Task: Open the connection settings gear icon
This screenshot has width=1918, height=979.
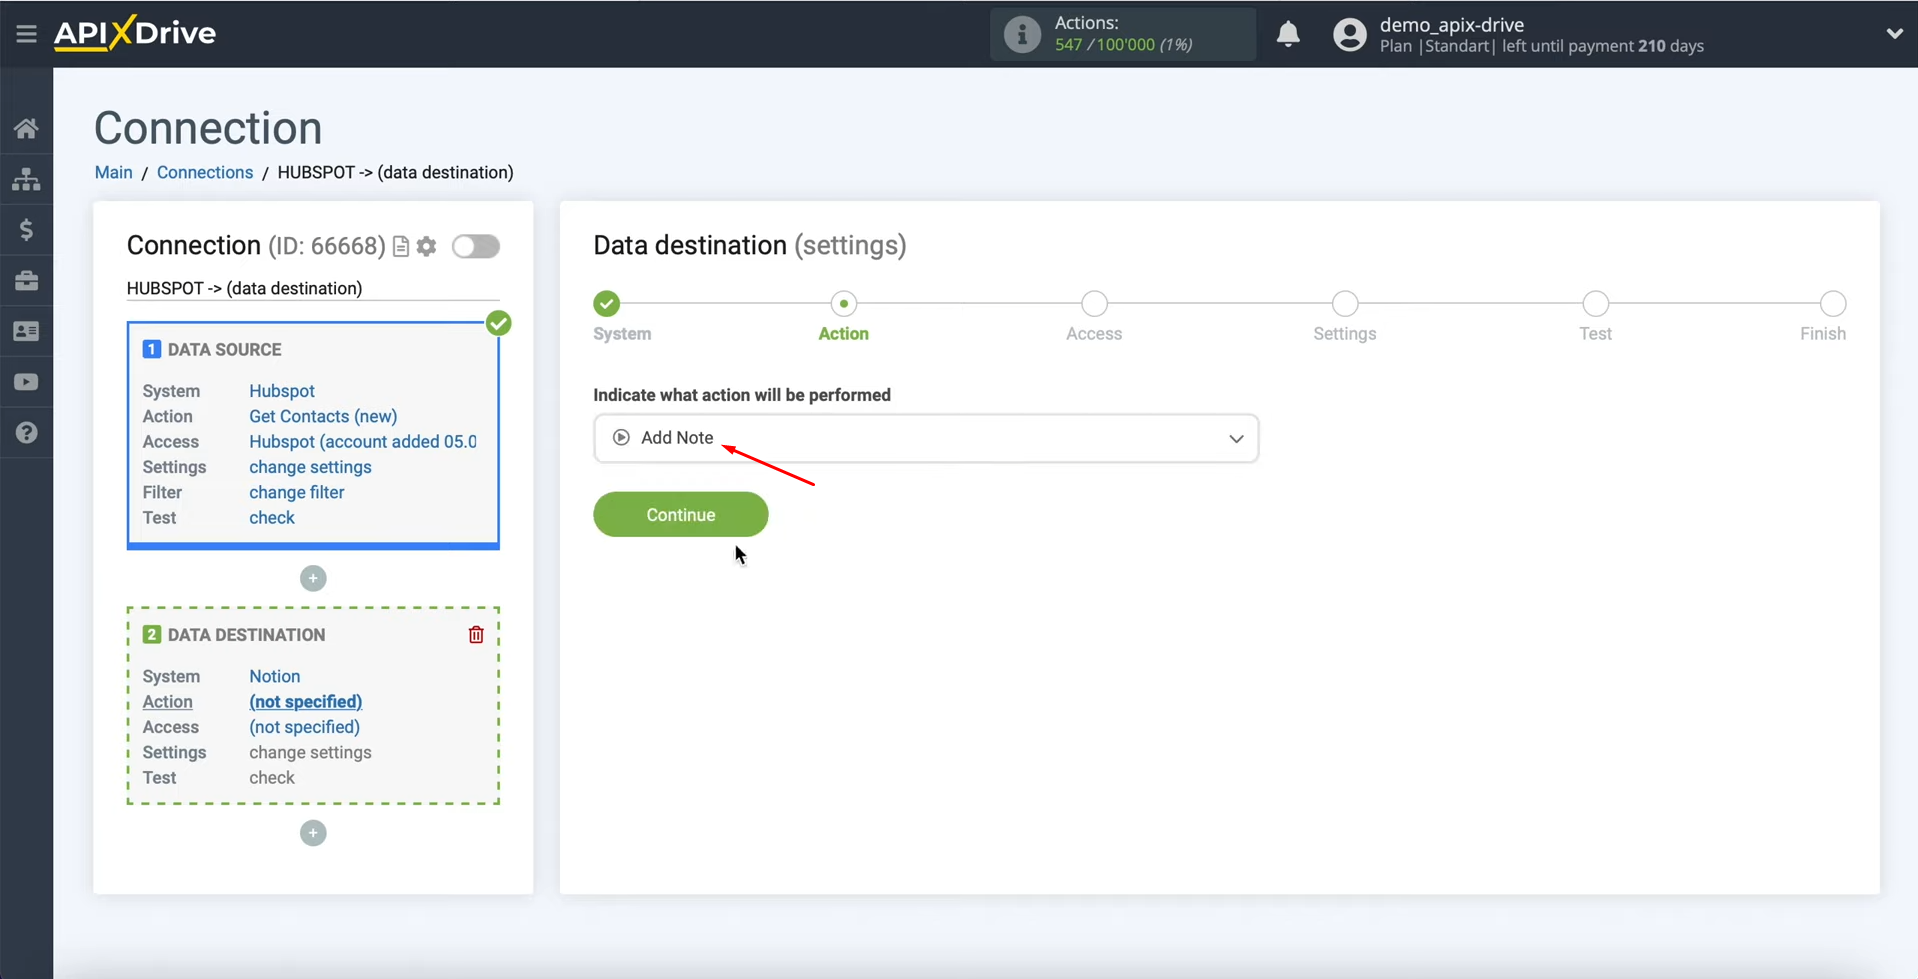Action: pos(427,246)
